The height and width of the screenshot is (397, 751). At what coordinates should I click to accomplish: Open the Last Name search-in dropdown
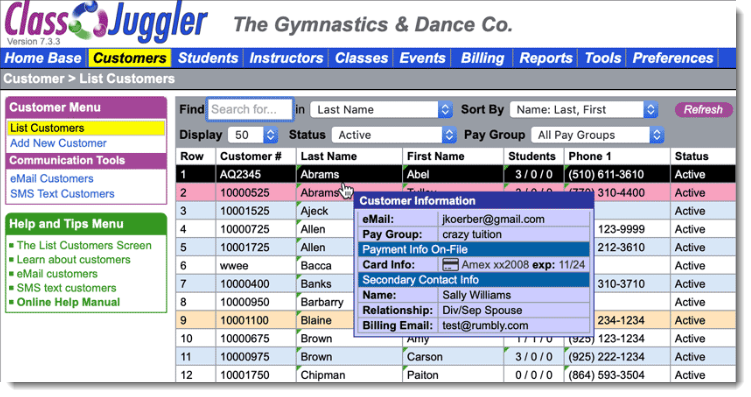point(381,110)
